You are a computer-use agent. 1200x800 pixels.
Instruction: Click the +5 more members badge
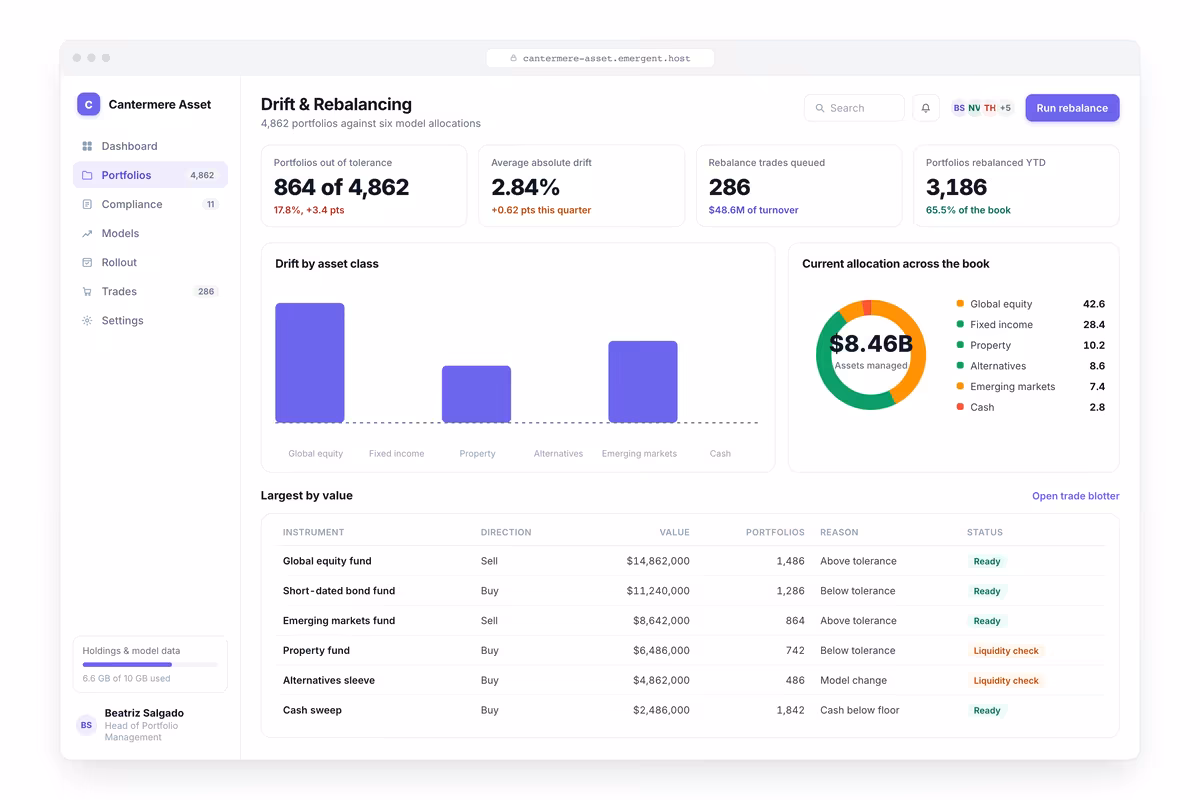coord(1005,108)
